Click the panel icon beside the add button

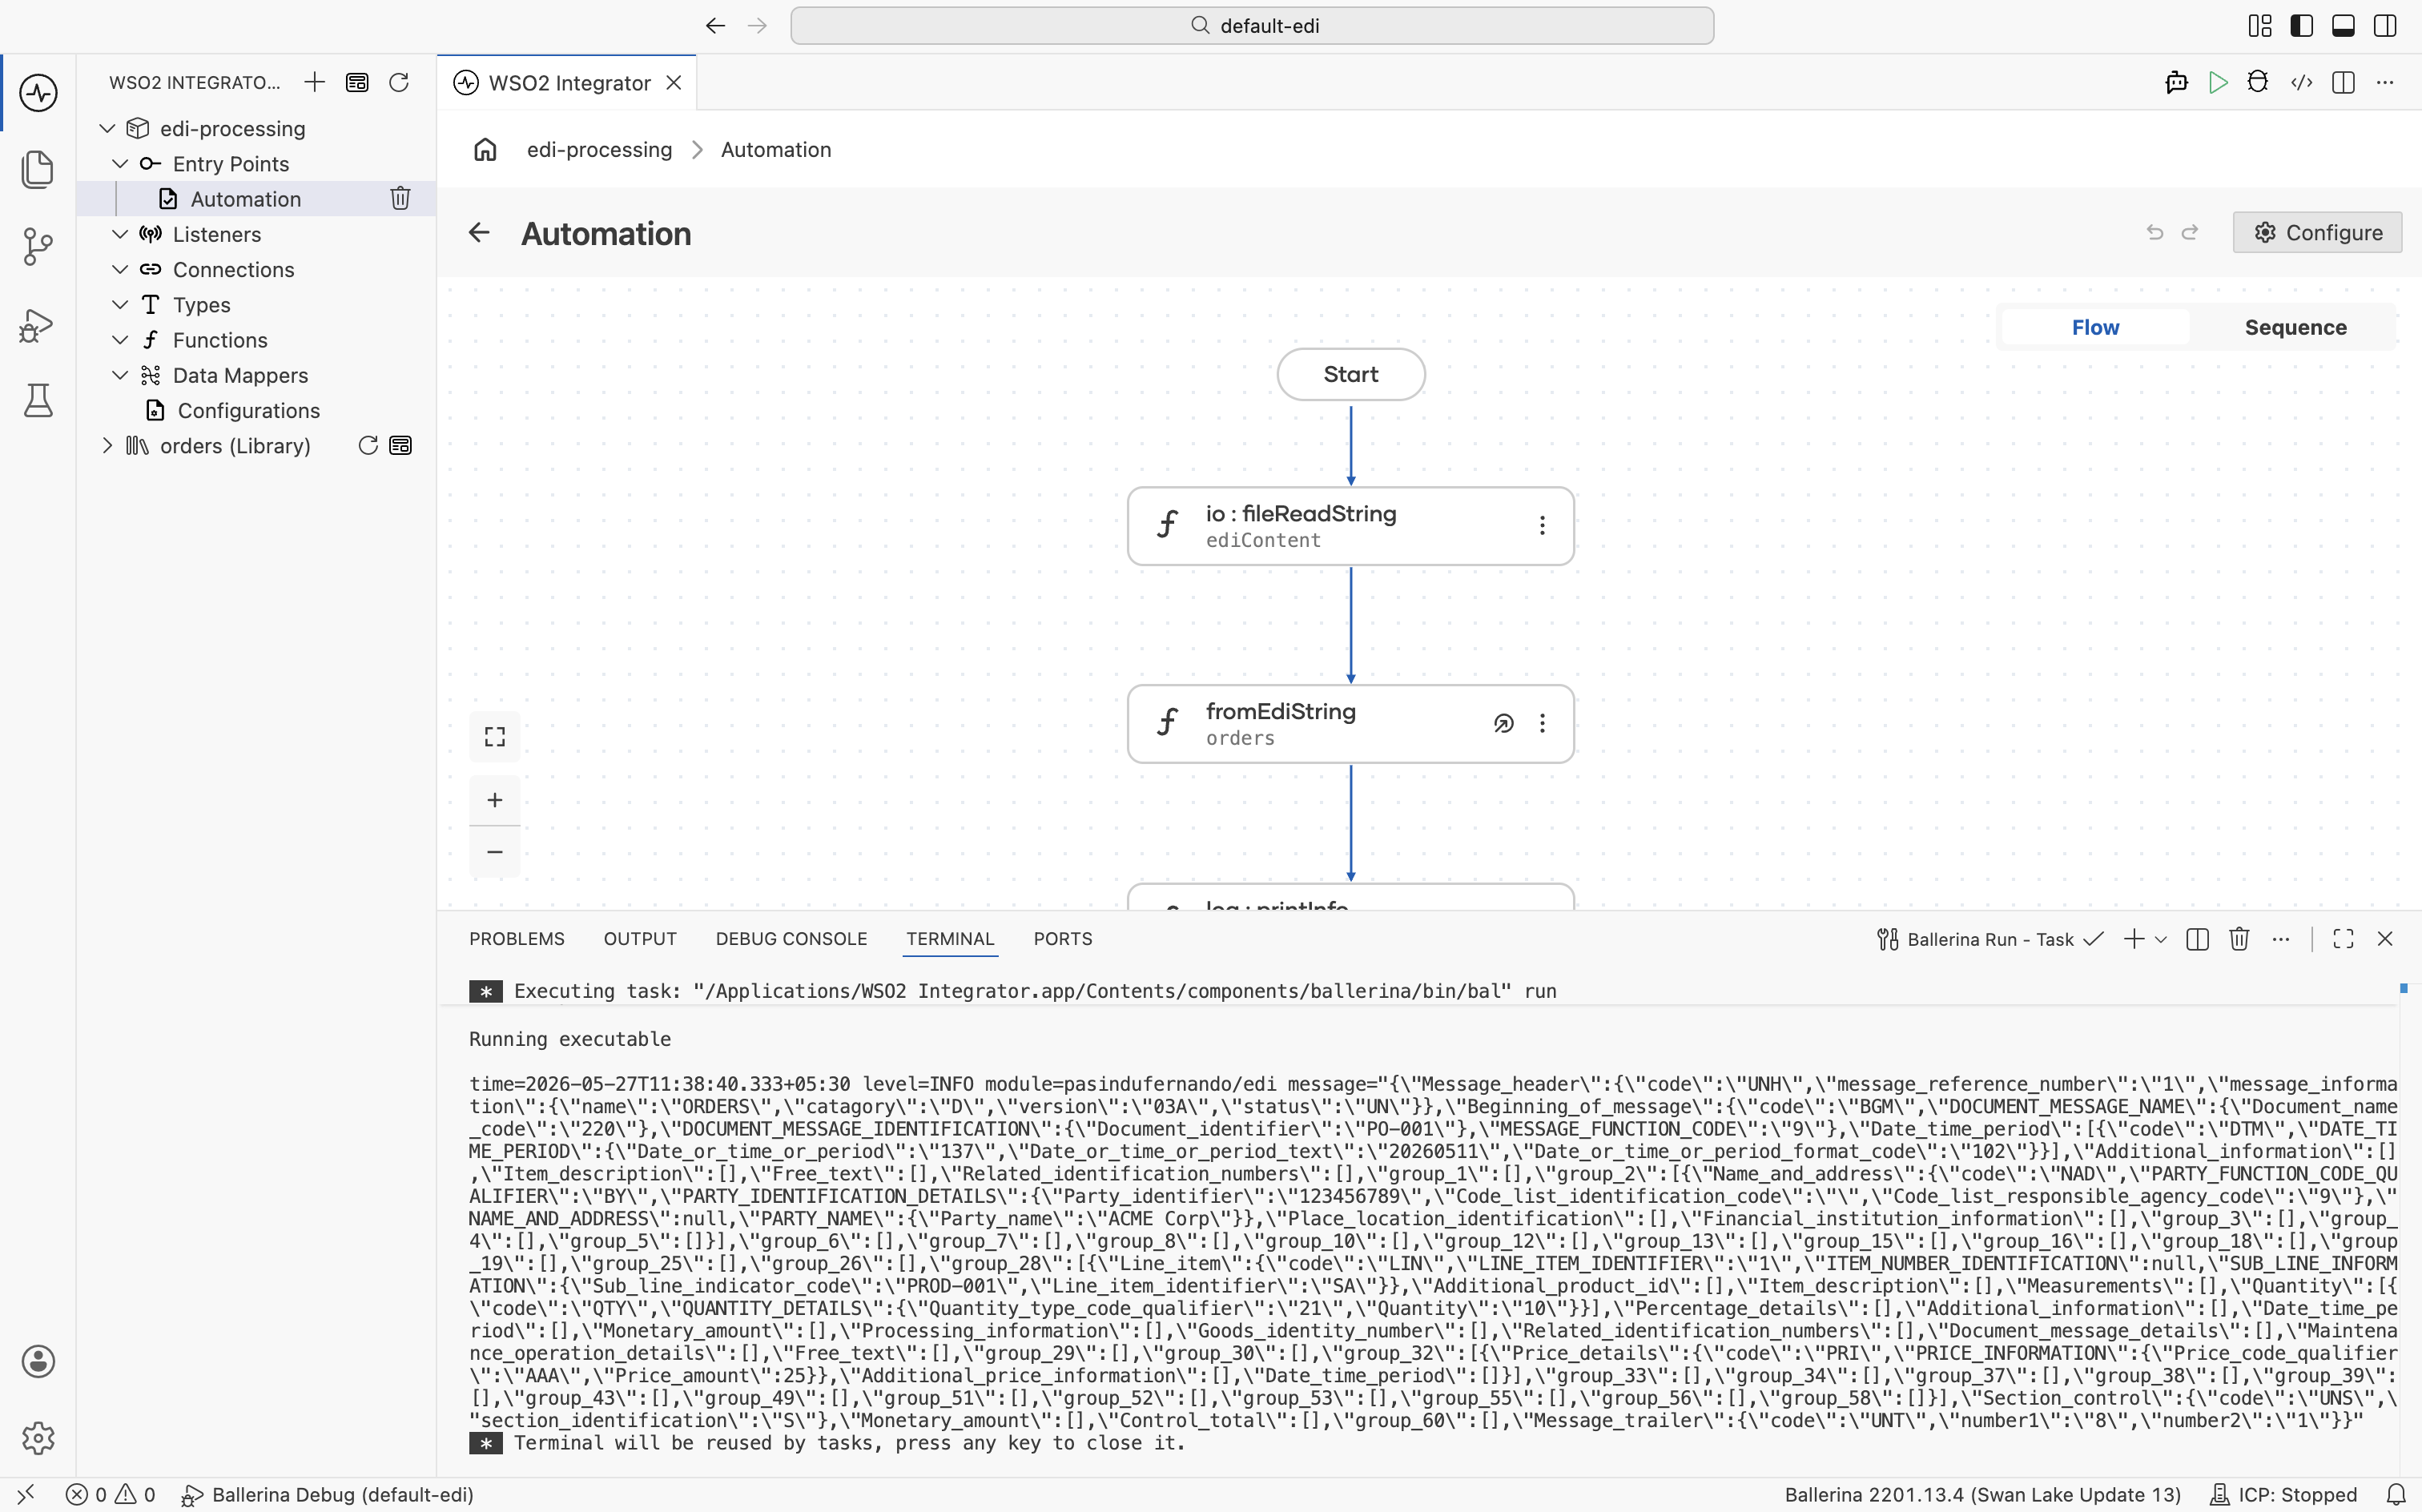click(357, 82)
